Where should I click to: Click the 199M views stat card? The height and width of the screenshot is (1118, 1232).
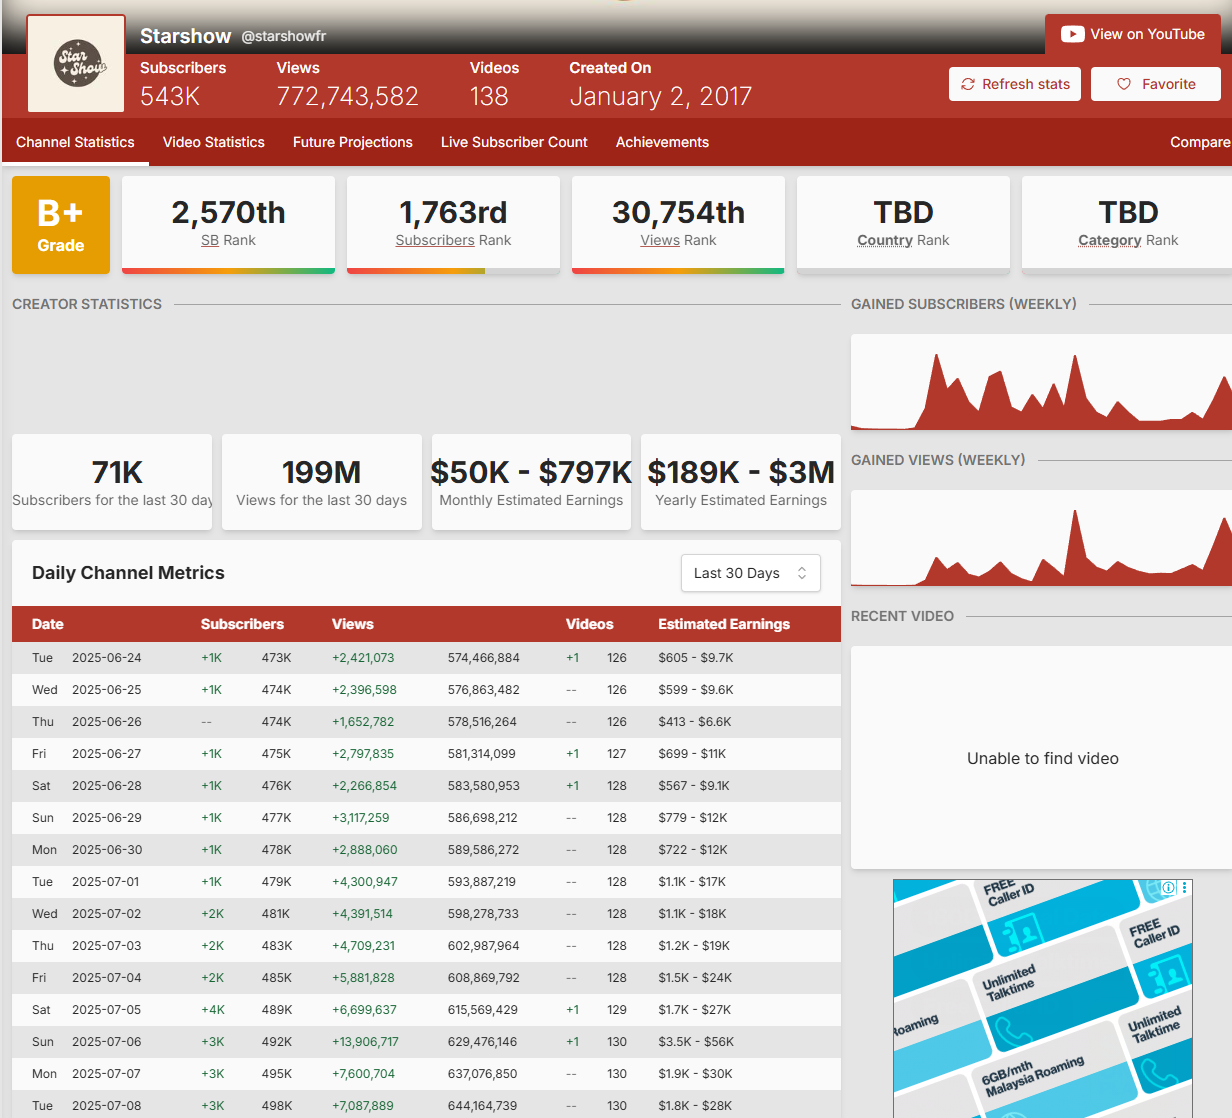pos(322,482)
